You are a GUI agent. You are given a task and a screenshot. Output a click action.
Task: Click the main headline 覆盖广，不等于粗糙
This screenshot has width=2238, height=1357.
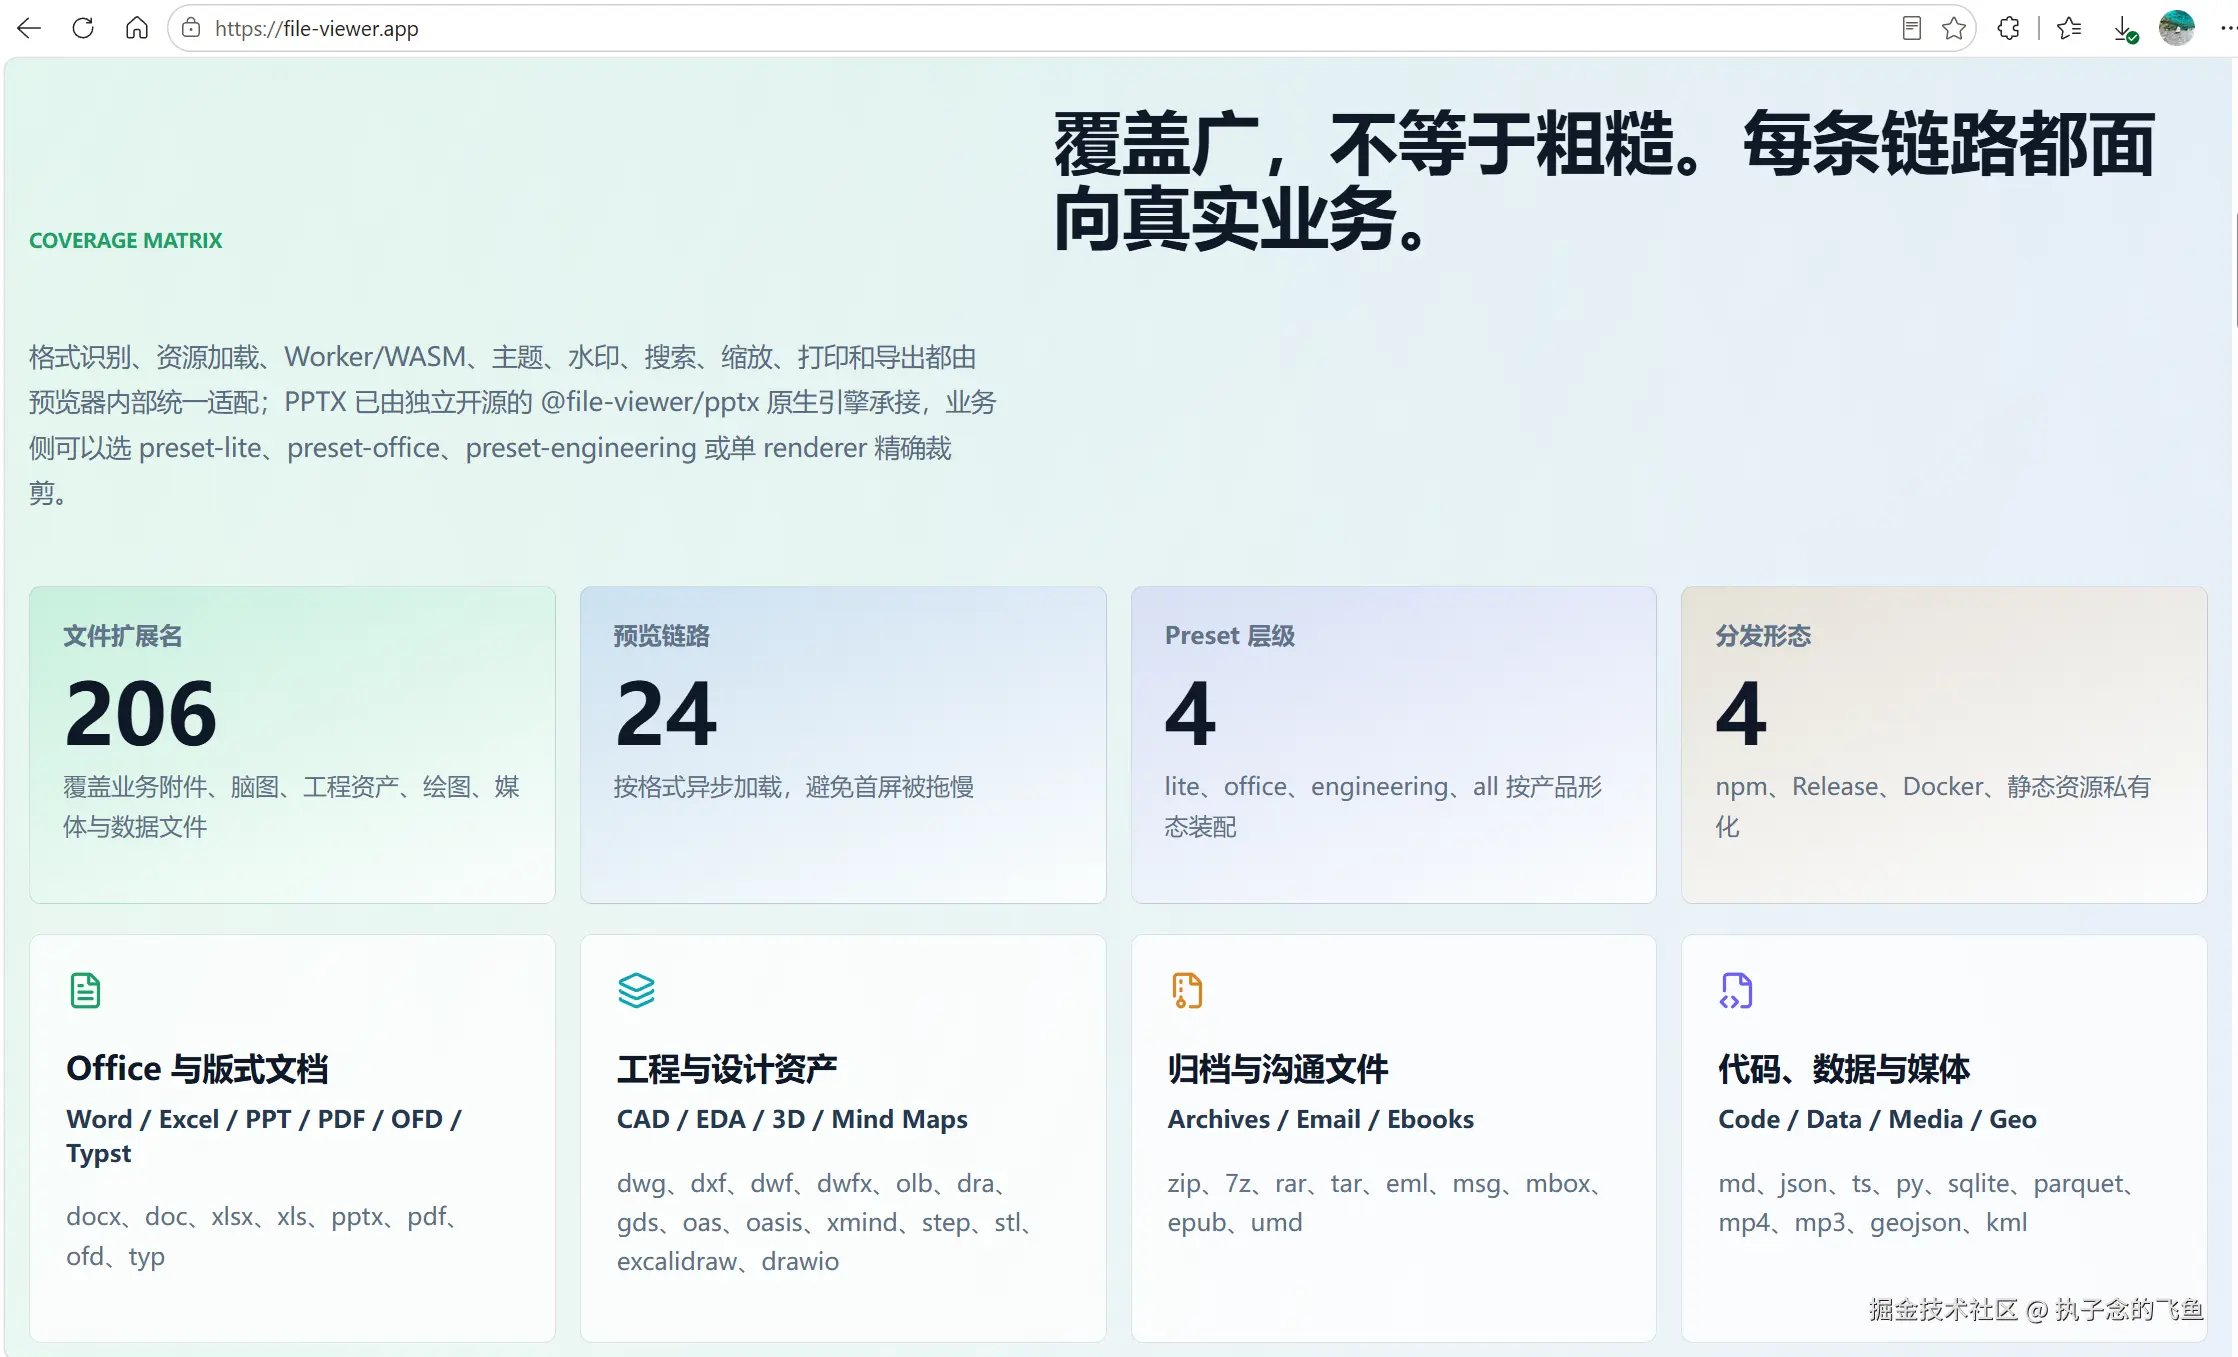click(x=1604, y=181)
